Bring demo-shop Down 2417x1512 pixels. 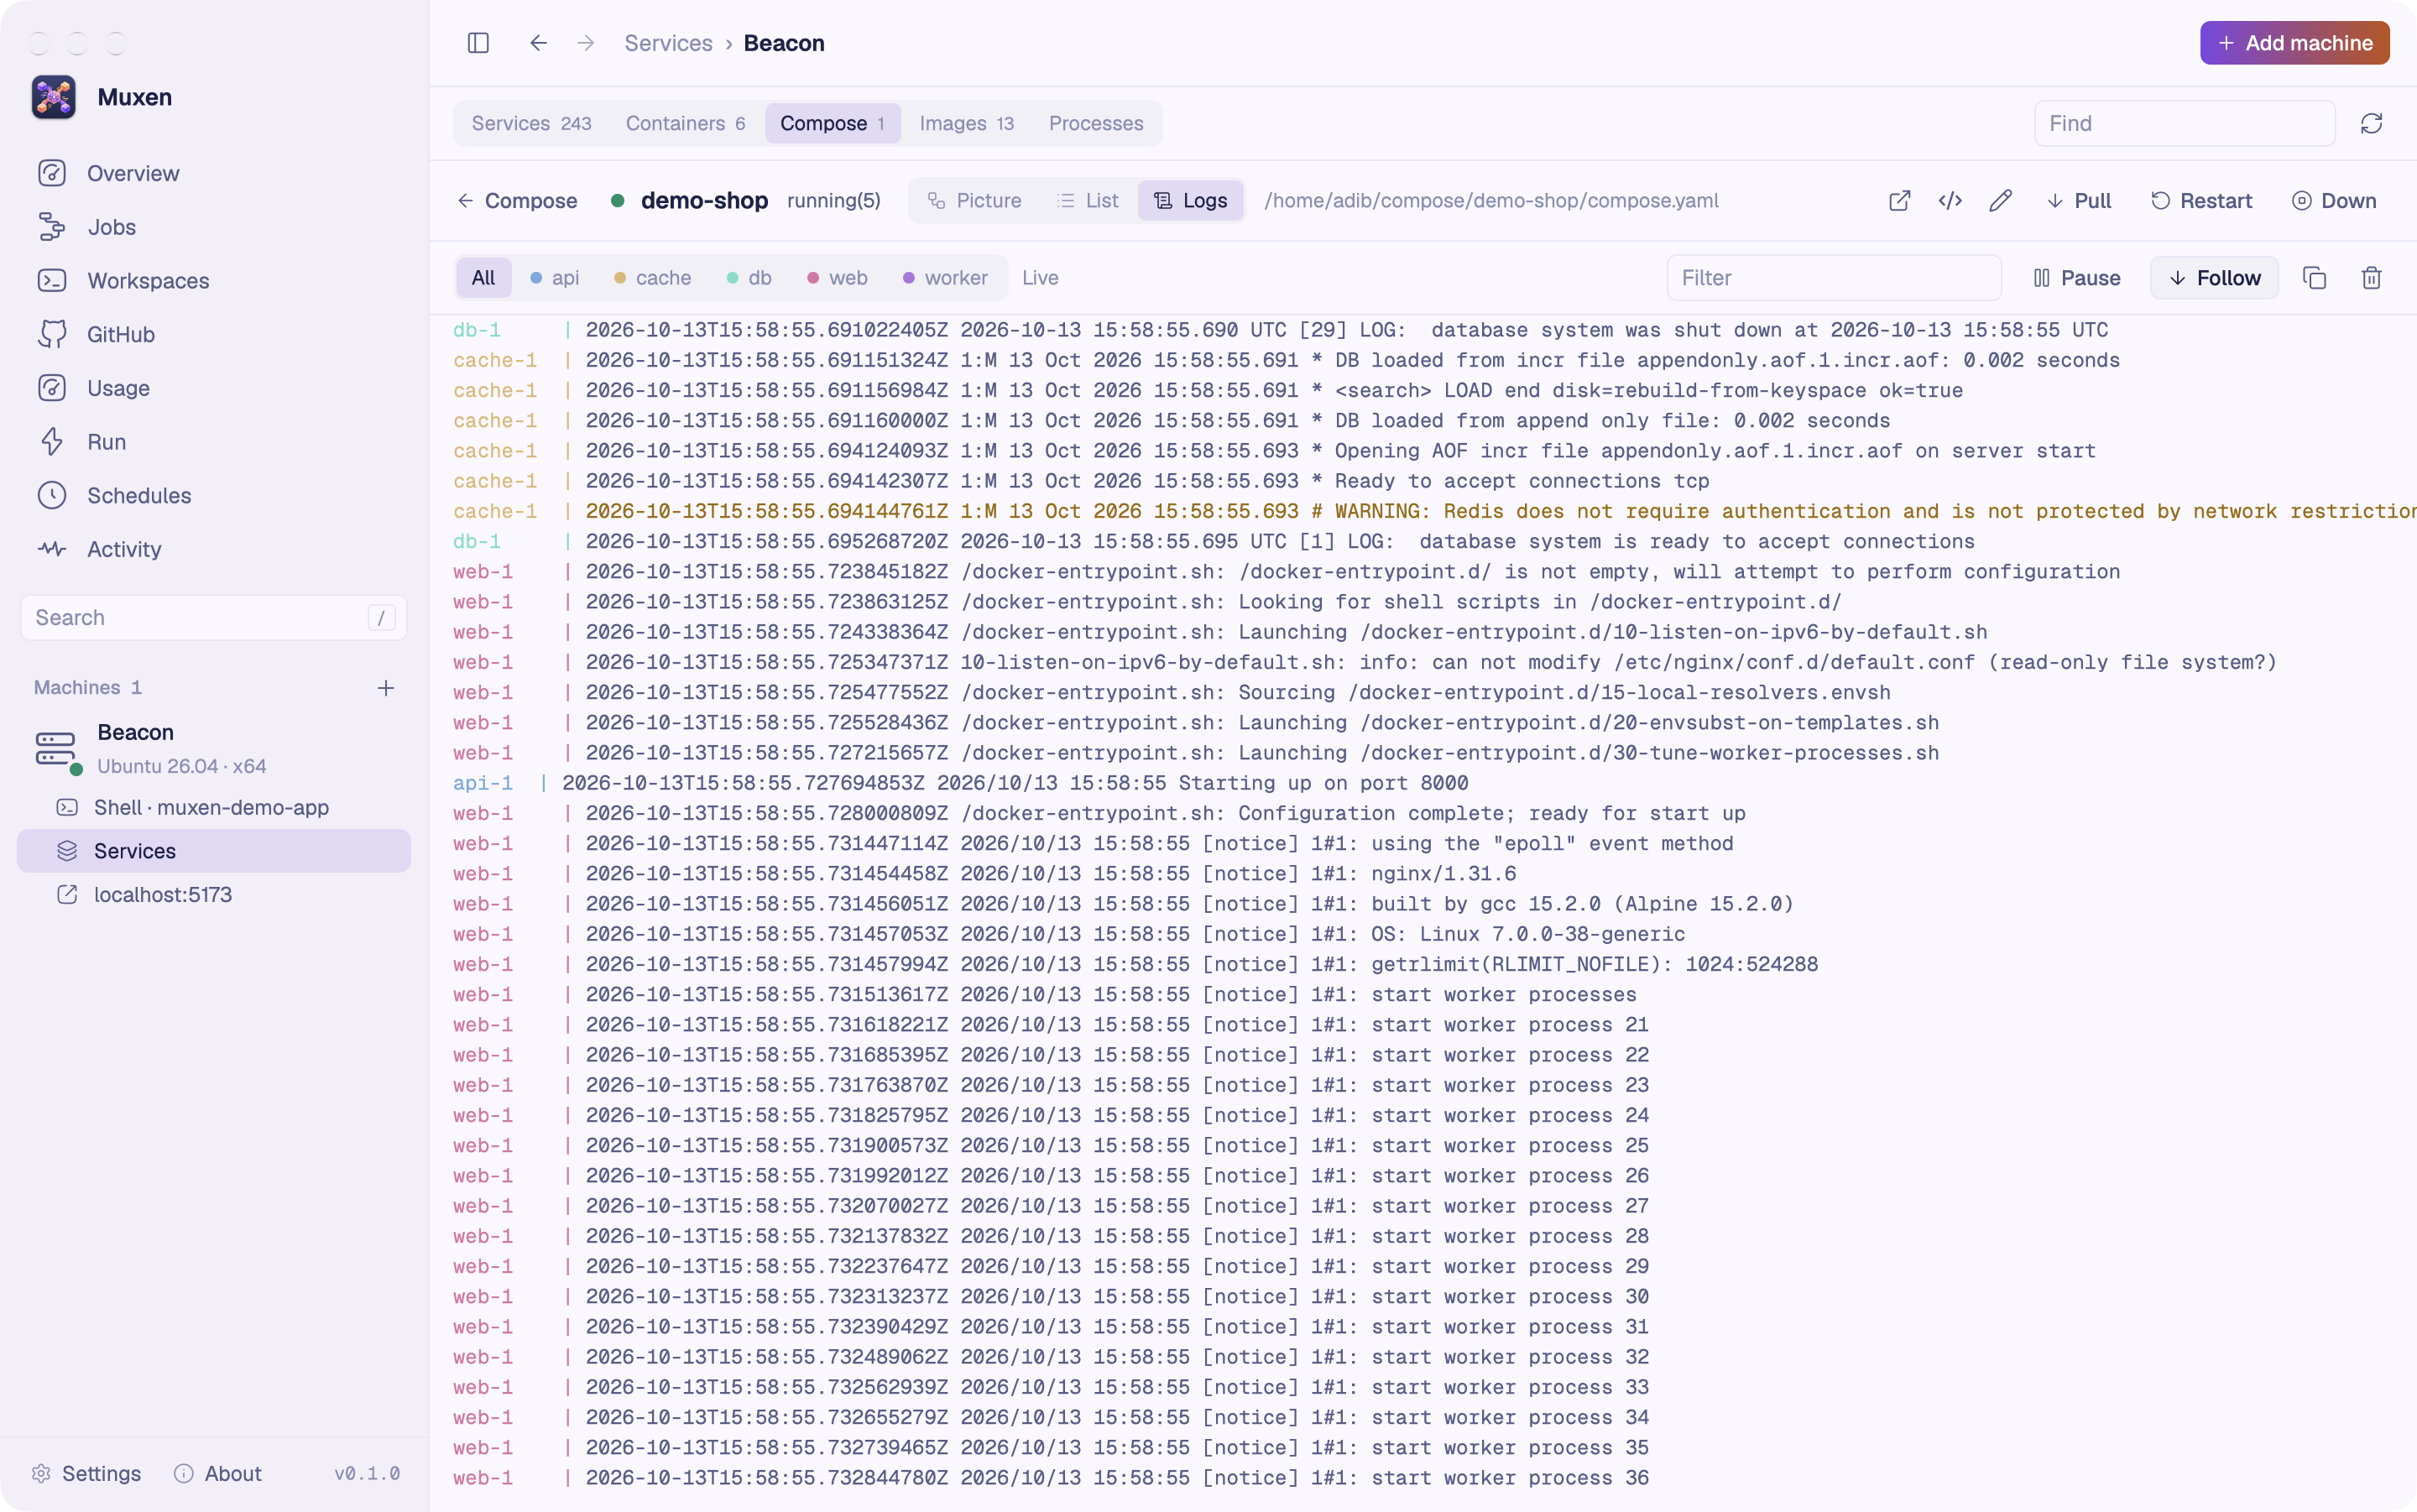[2334, 201]
